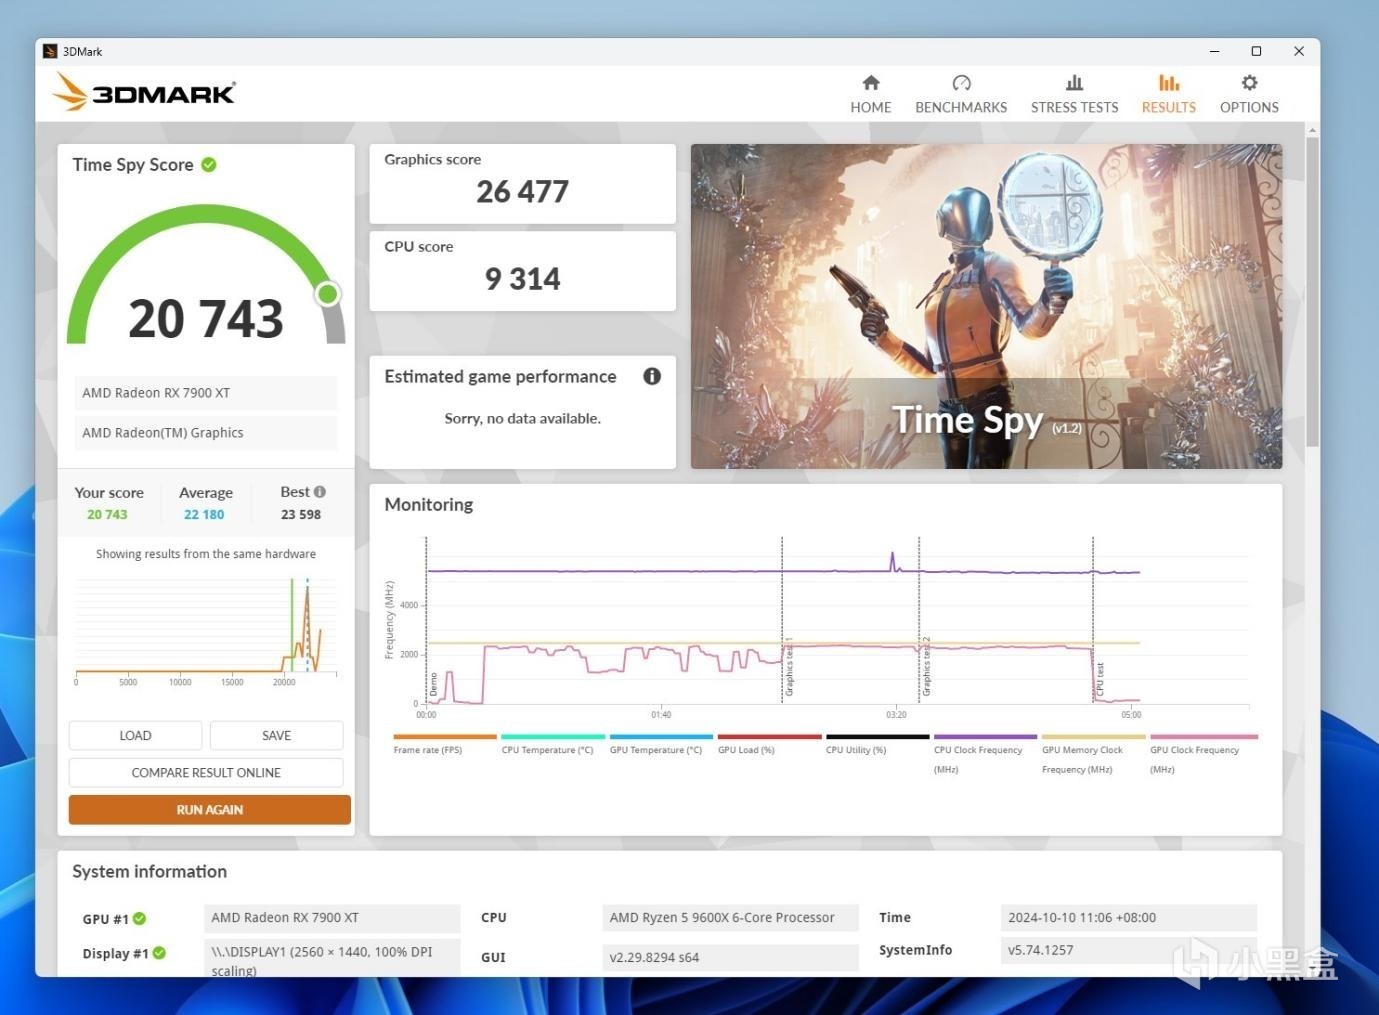
Task: Click the Best score value 23 598
Action: (x=301, y=514)
